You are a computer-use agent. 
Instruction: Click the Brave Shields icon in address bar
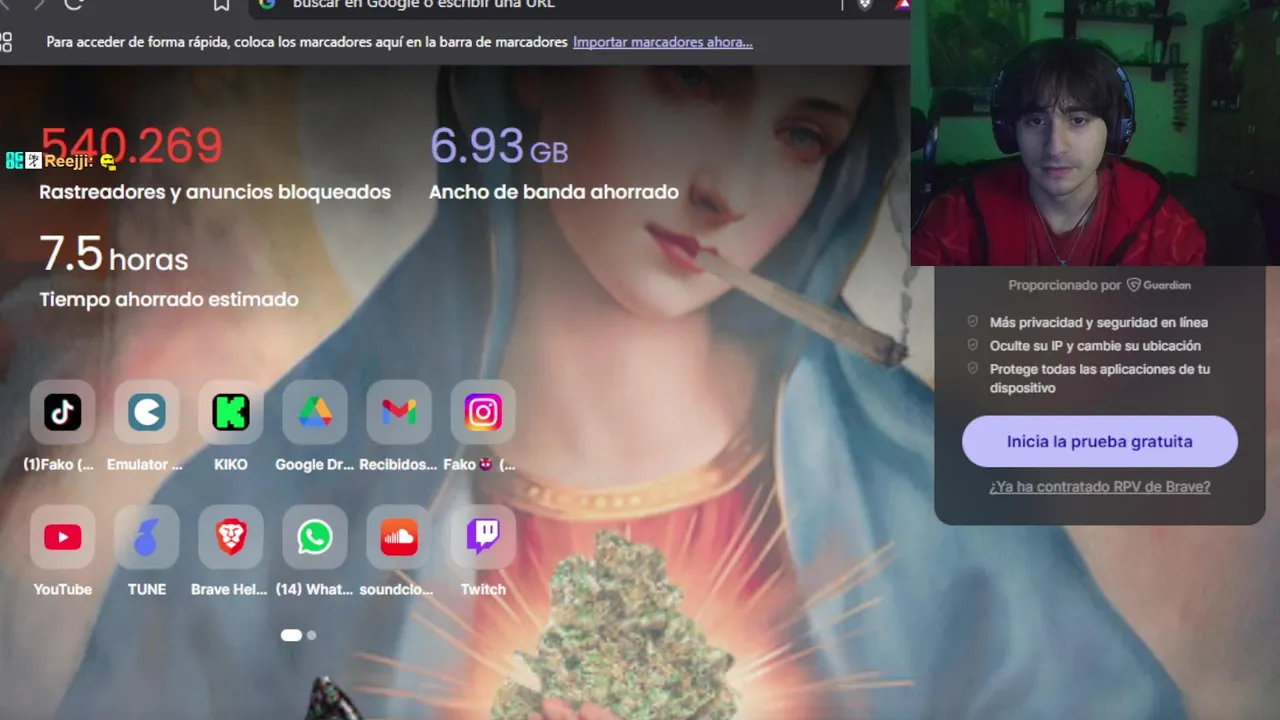[865, 4]
